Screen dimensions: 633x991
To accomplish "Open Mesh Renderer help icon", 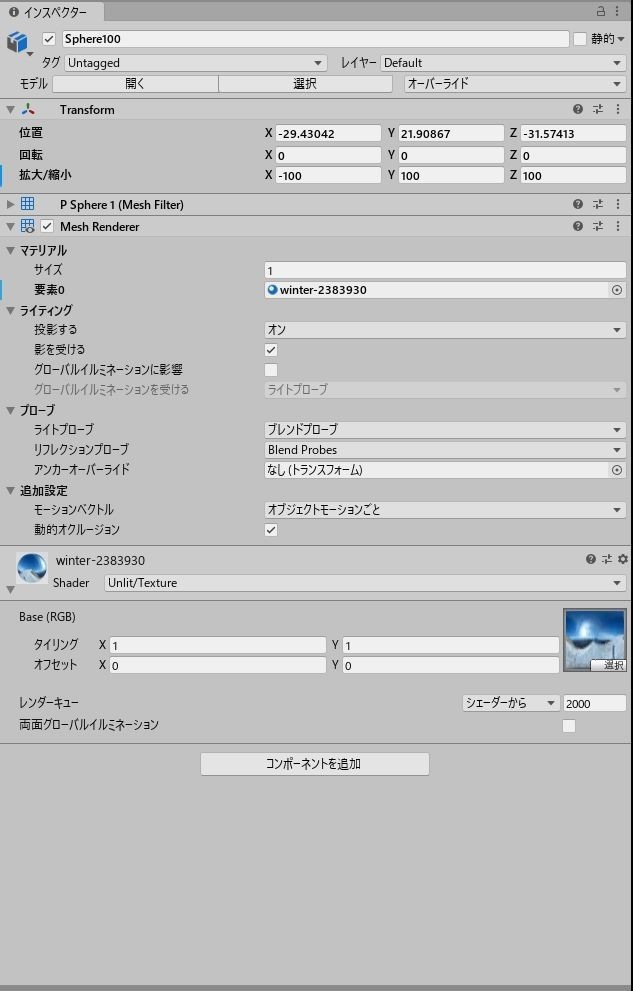I will pyautogui.click(x=577, y=226).
